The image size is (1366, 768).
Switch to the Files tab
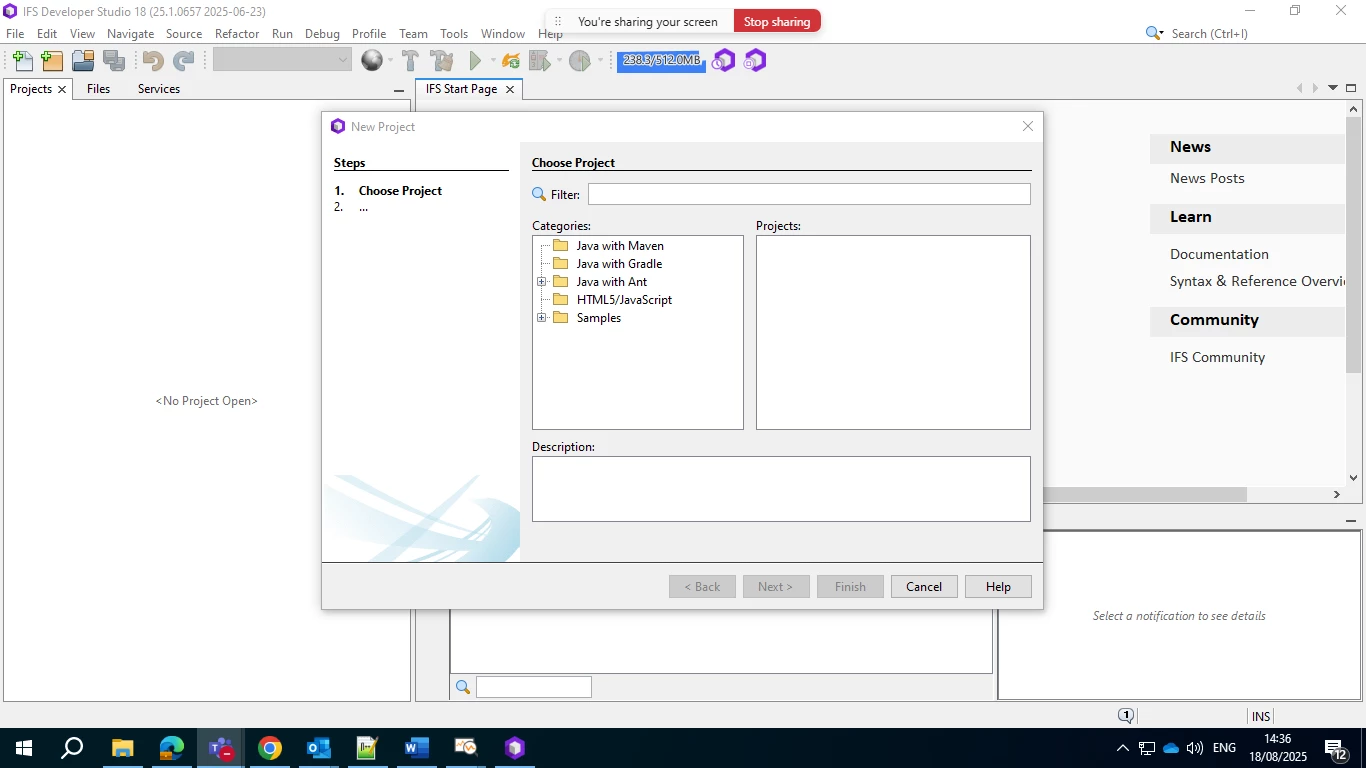click(x=98, y=89)
